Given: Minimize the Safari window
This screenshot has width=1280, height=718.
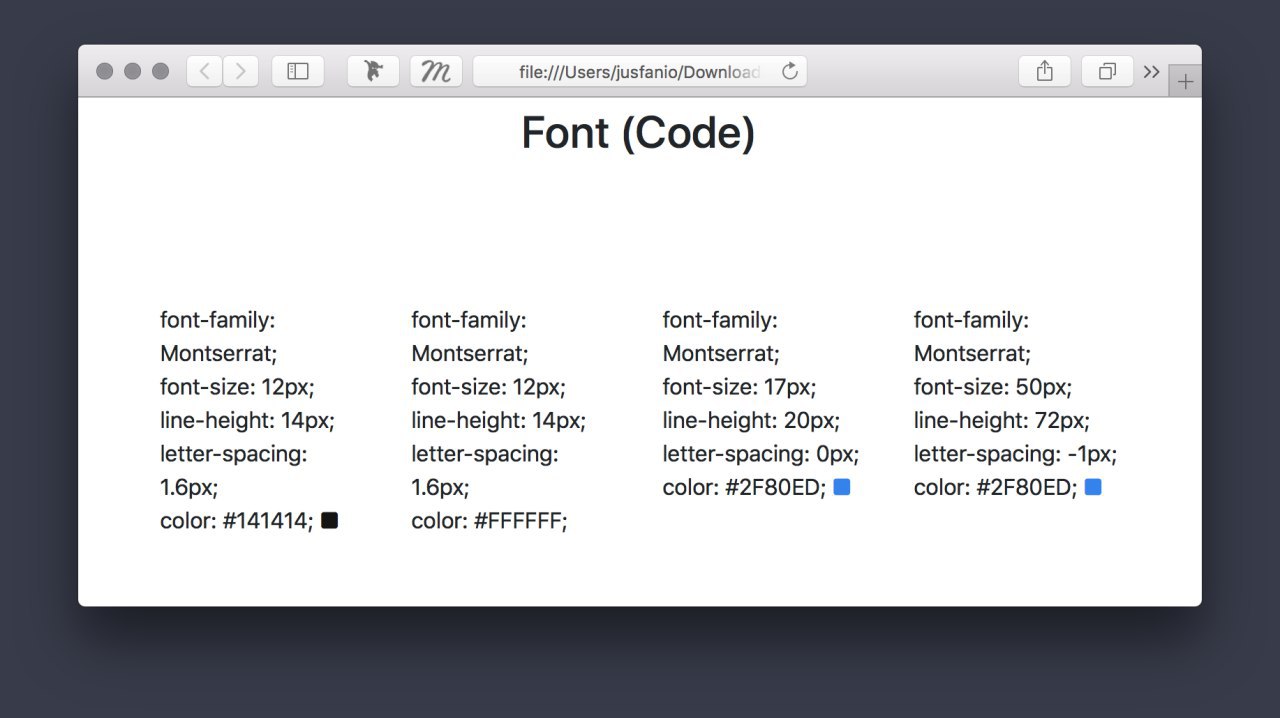Looking at the screenshot, I should pos(132,71).
